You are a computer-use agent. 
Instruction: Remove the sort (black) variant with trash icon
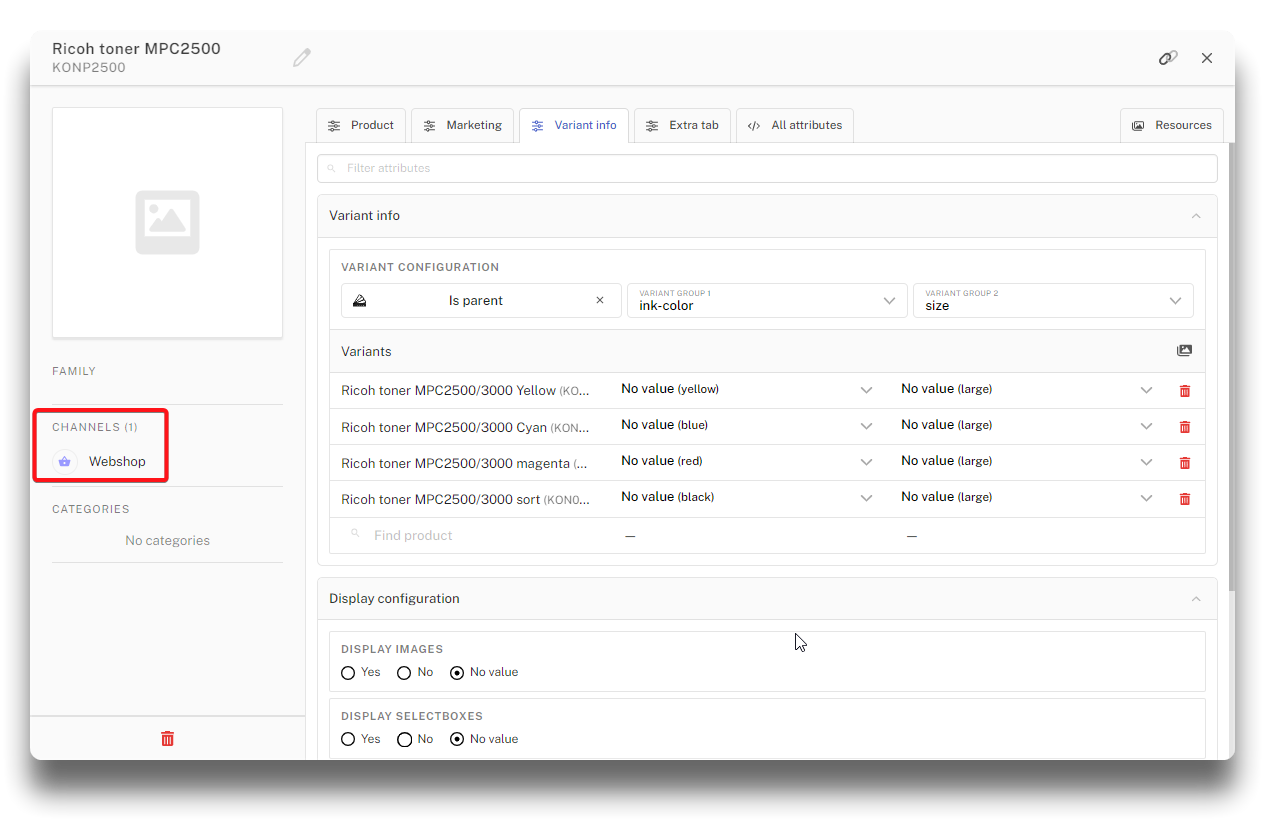coord(1184,499)
